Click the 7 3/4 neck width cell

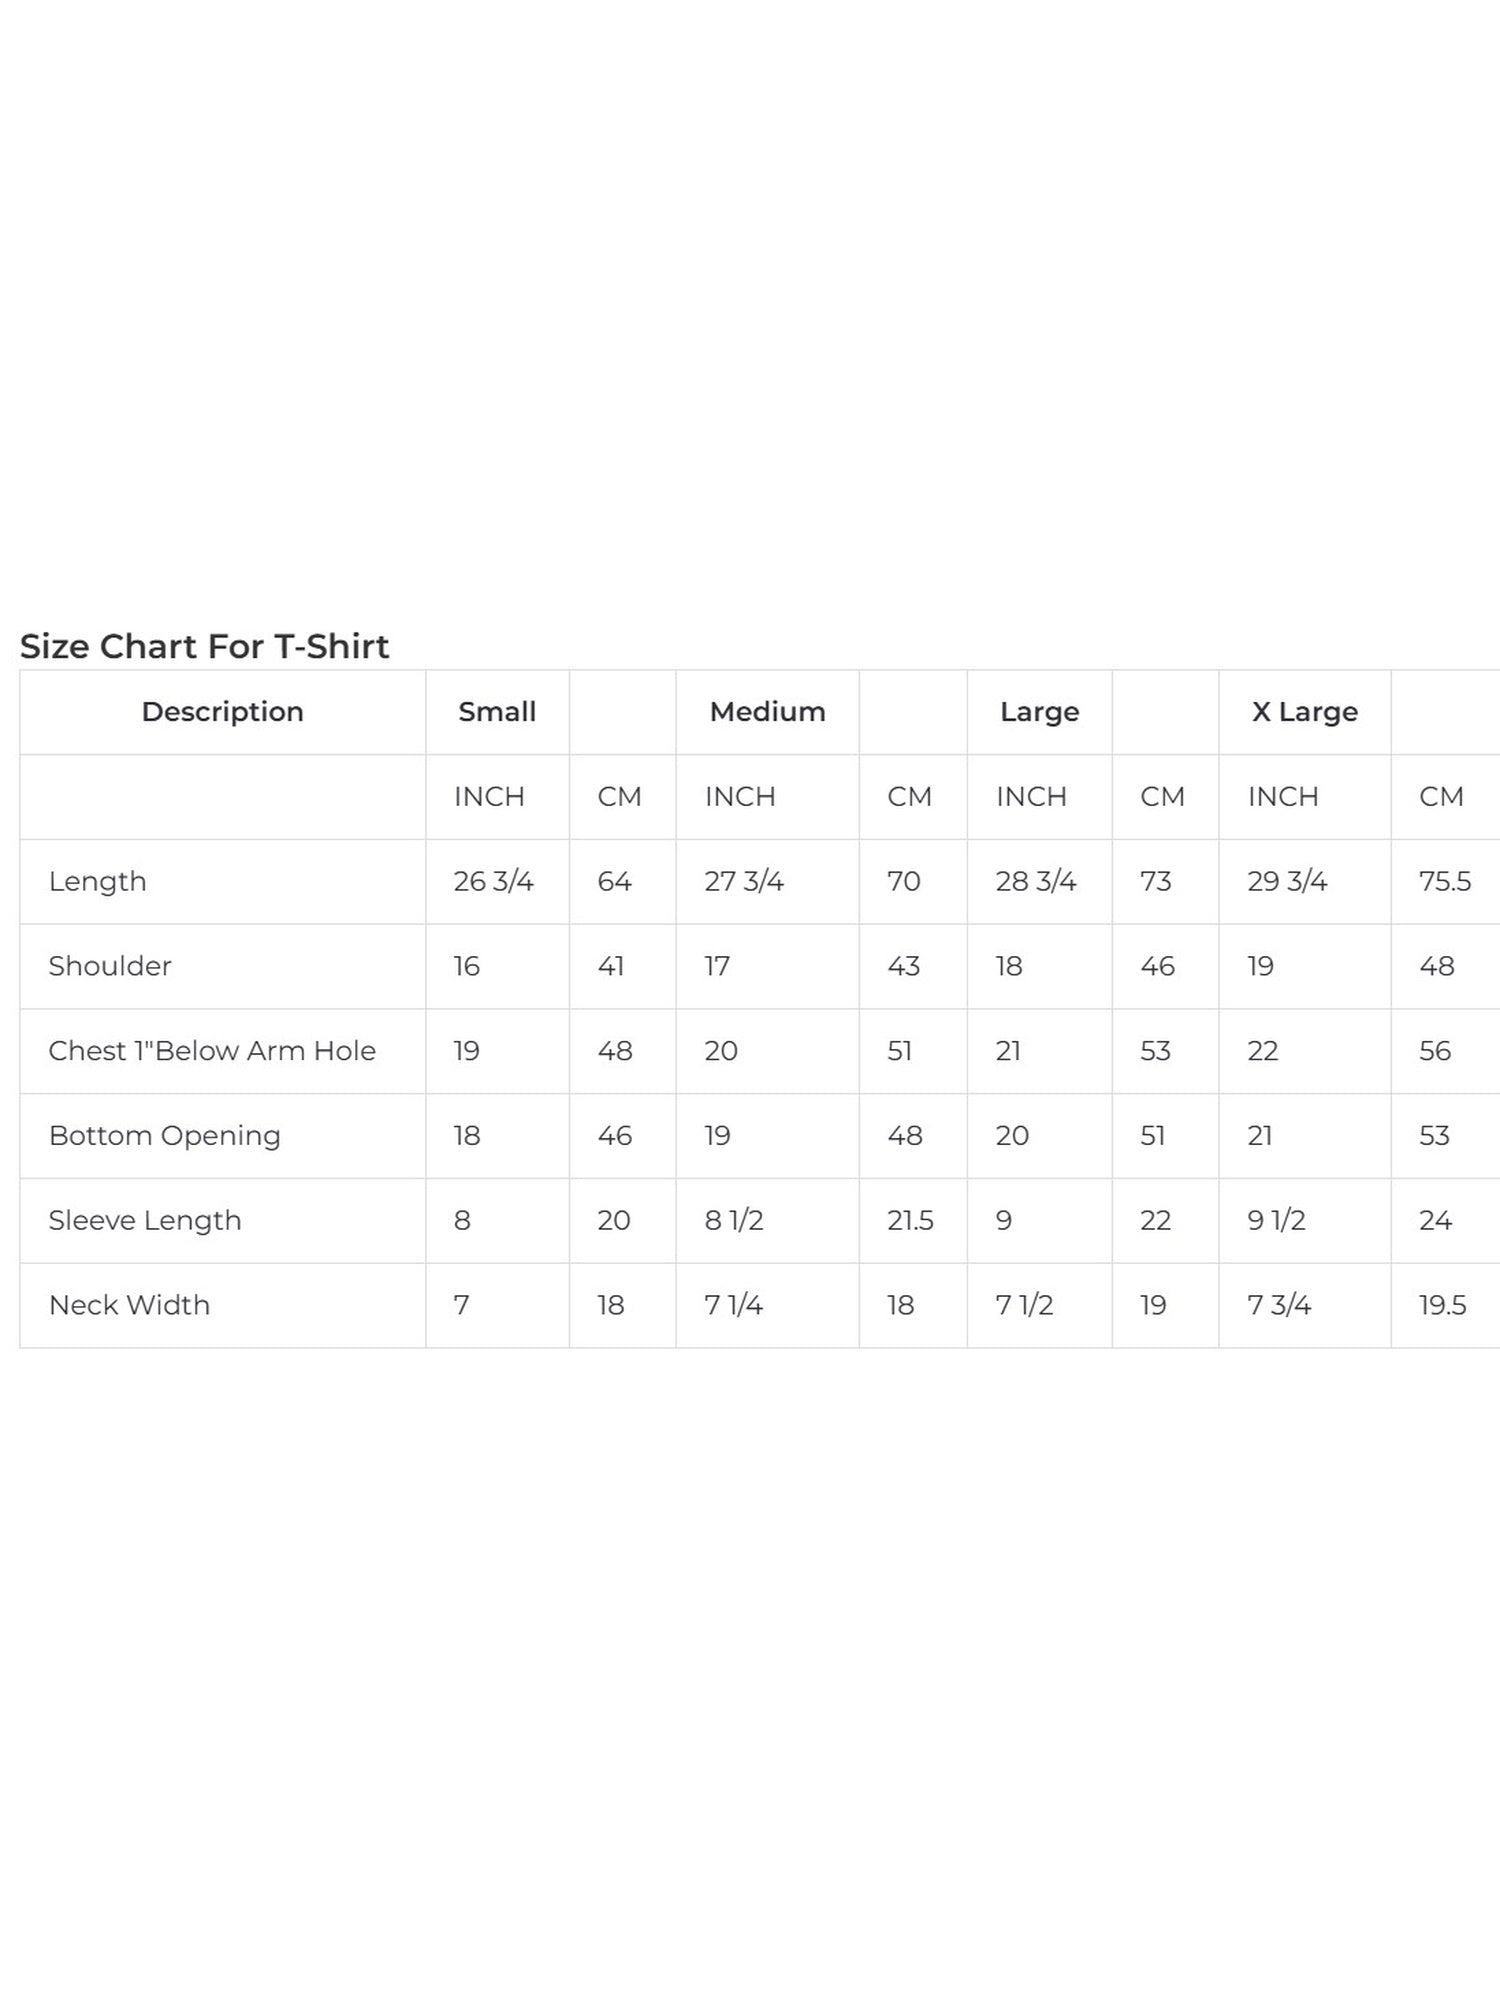(x=1278, y=1305)
